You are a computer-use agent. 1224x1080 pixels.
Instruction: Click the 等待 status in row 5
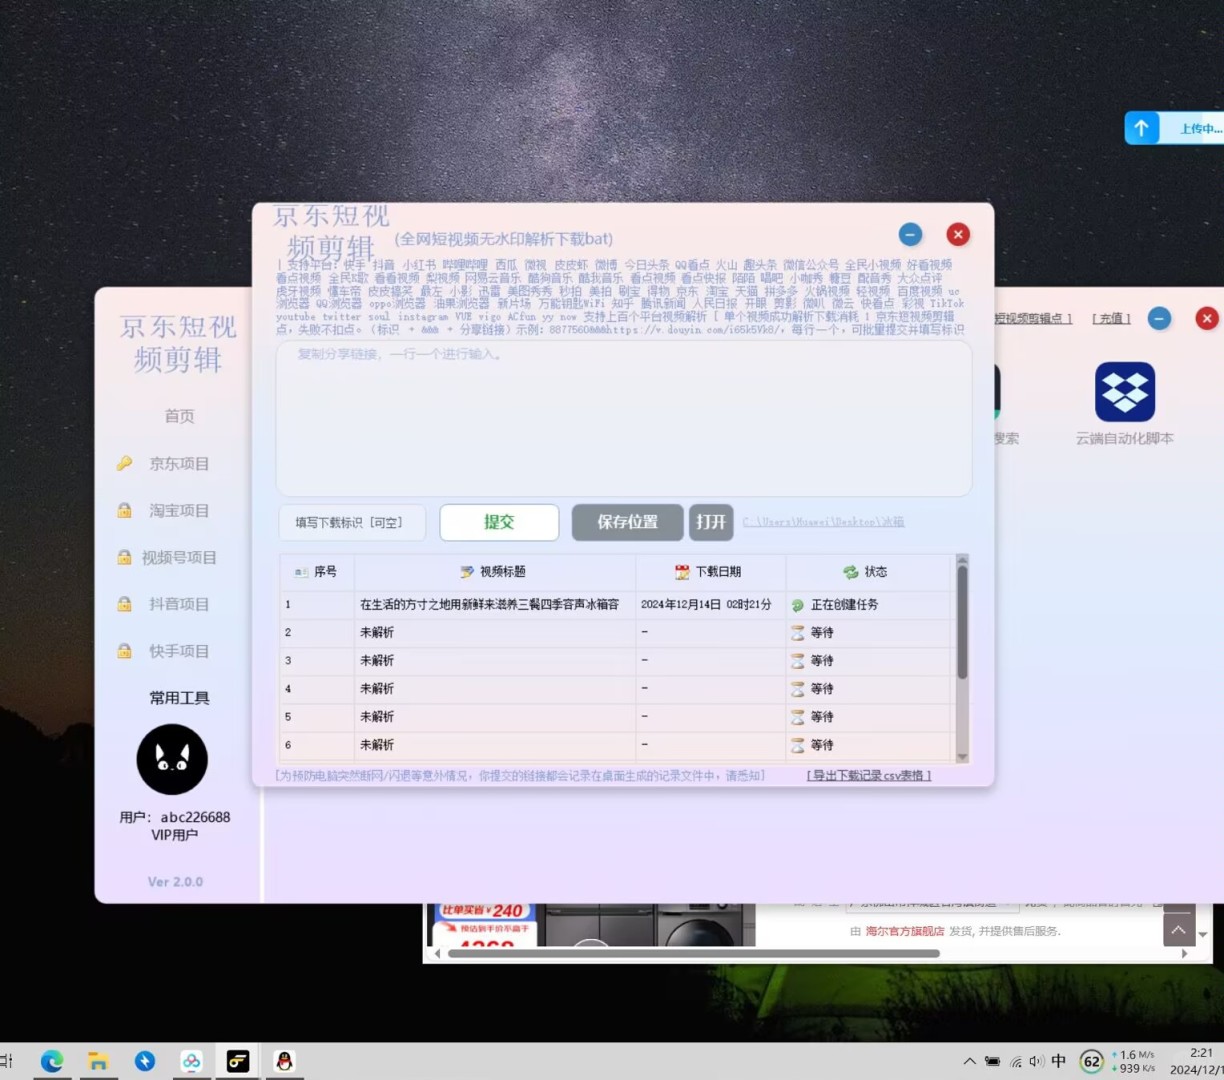pyautogui.click(x=822, y=717)
